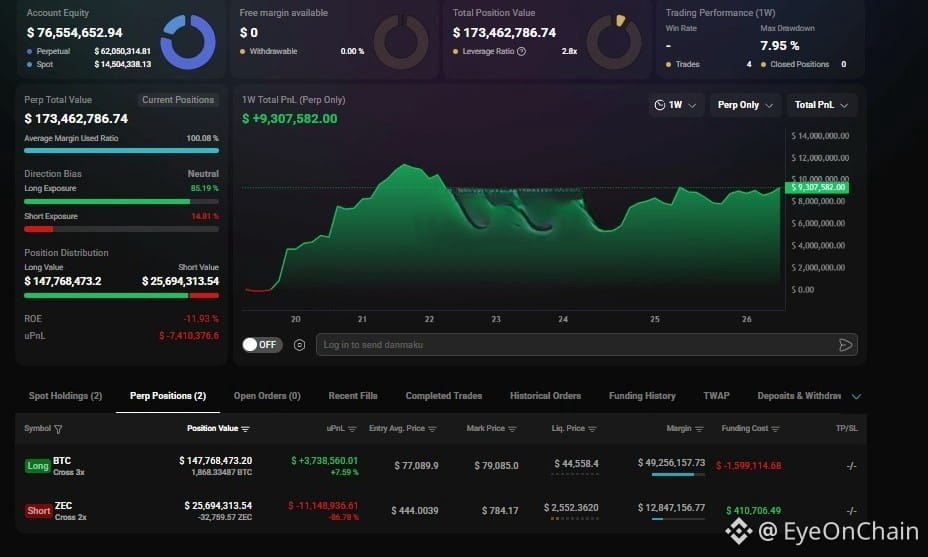Click BTC liquidation price $44,558.4

(x=576, y=463)
